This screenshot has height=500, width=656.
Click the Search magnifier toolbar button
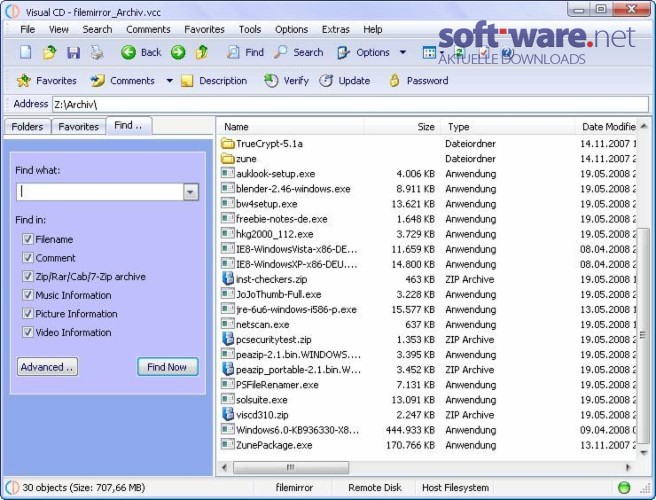click(x=299, y=52)
